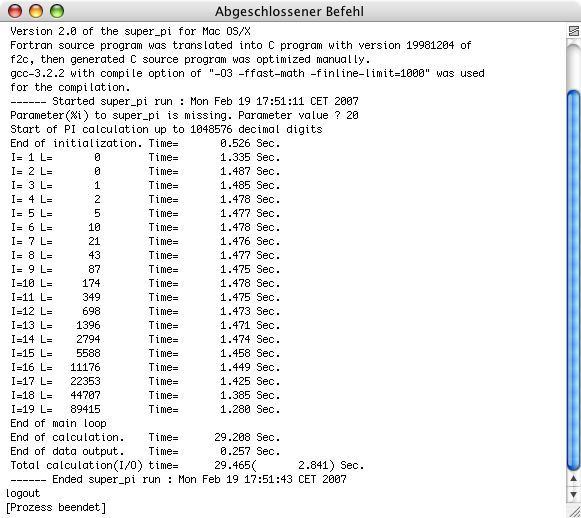Click the time value 1.458 Sec.

[x=250, y=353]
